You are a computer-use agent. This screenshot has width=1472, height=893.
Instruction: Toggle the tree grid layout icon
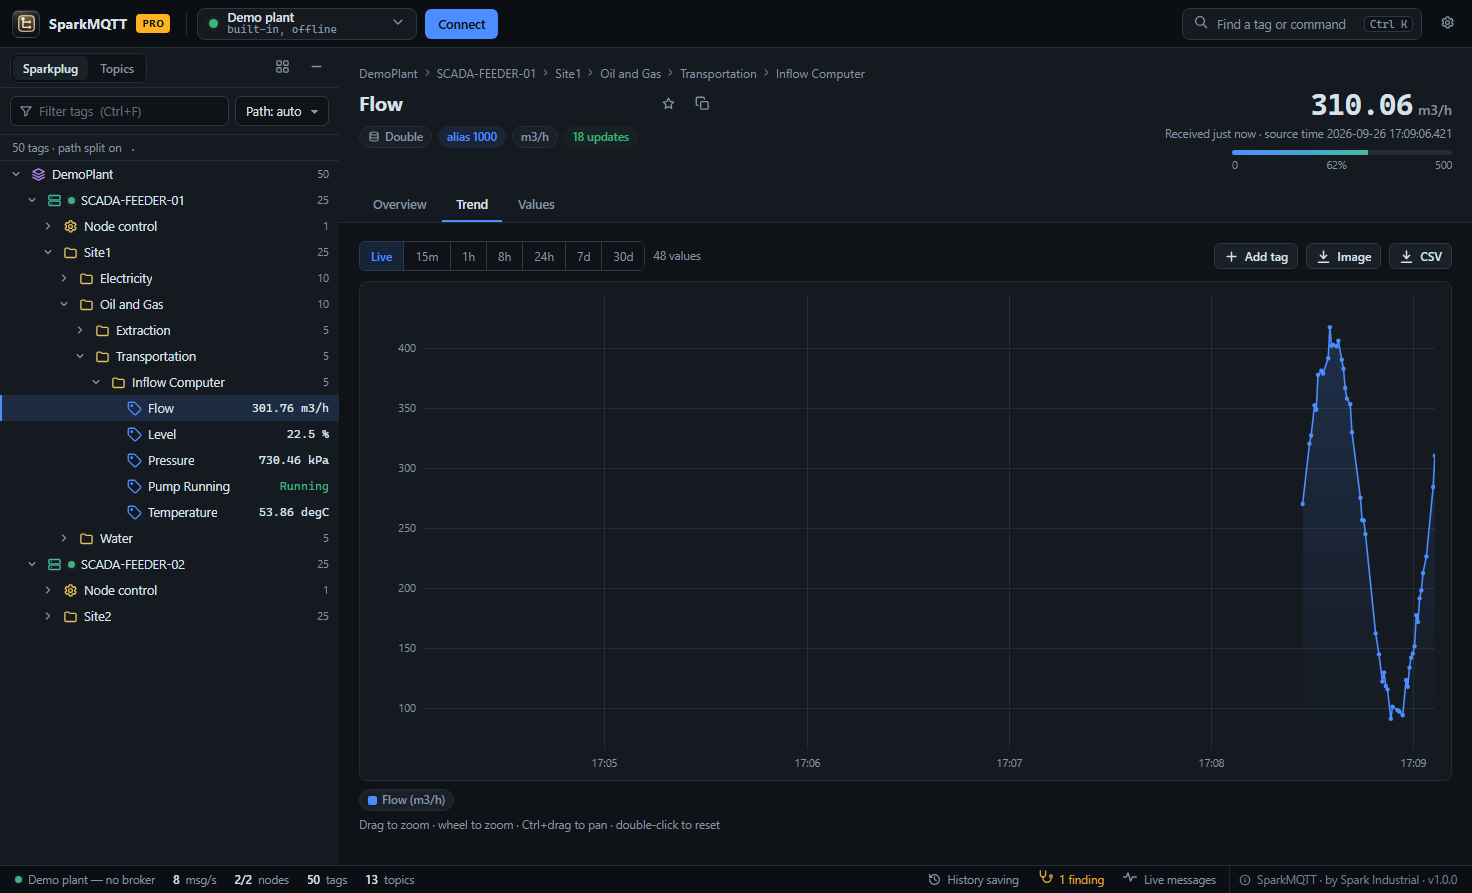pos(283,67)
